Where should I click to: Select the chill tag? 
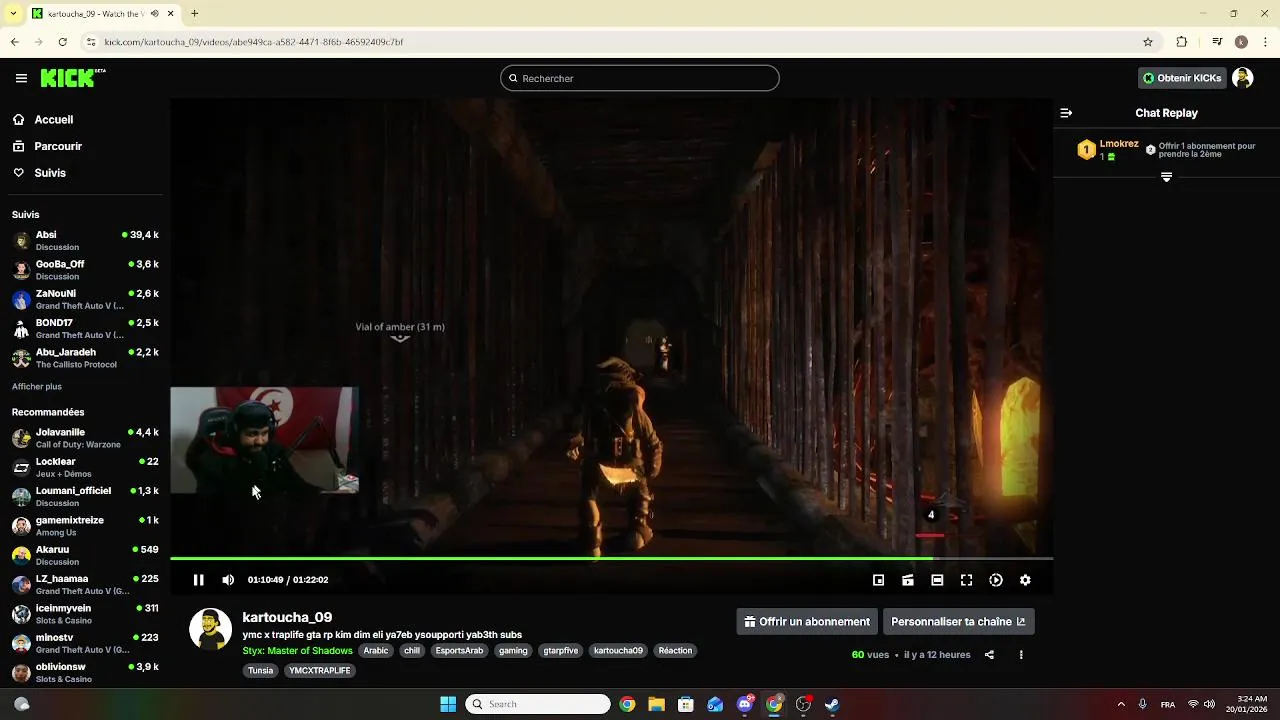(412, 650)
